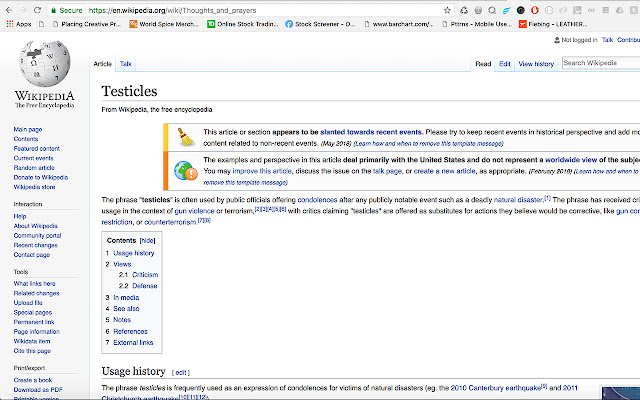Reload the page with the refresh icon
Viewport: 640px width, 400px height.
pyautogui.click(x=37, y=10)
